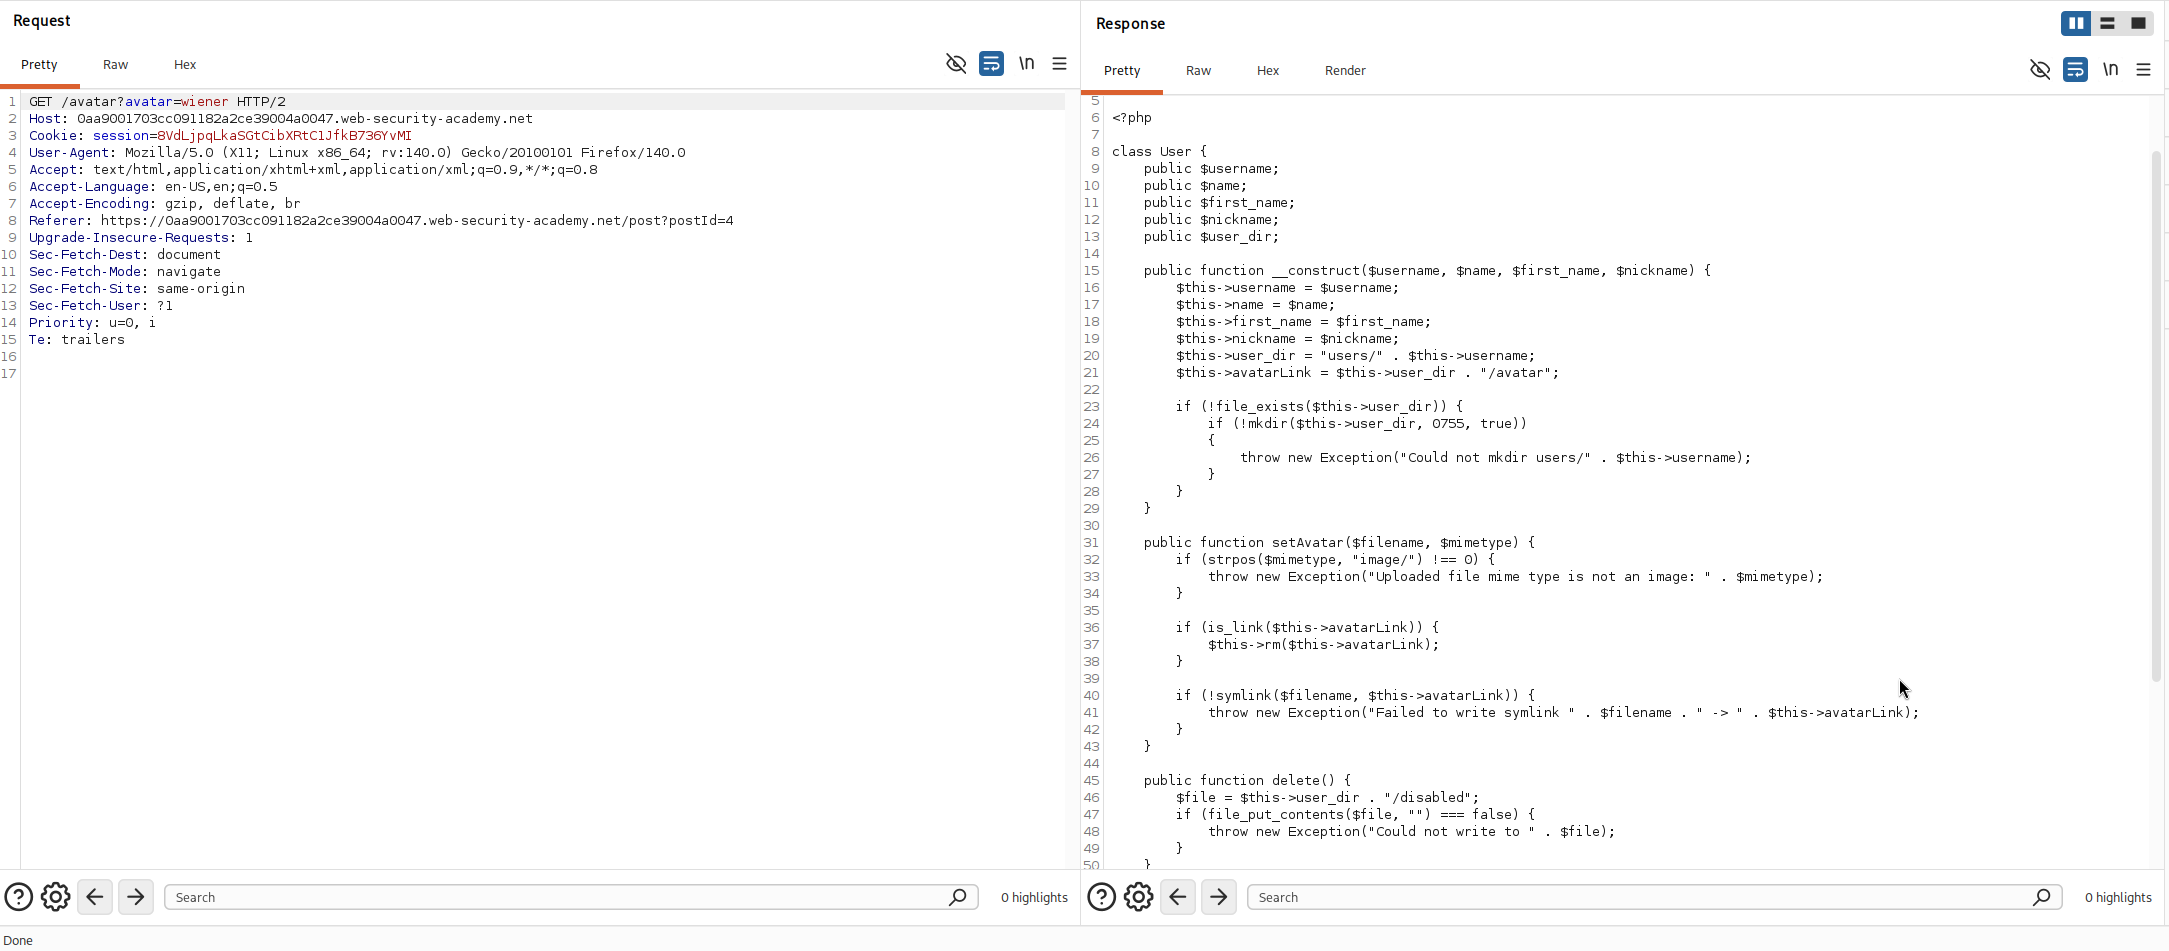Switch Request view to Hex tab
The width and height of the screenshot is (2169, 951).
tap(185, 65)
